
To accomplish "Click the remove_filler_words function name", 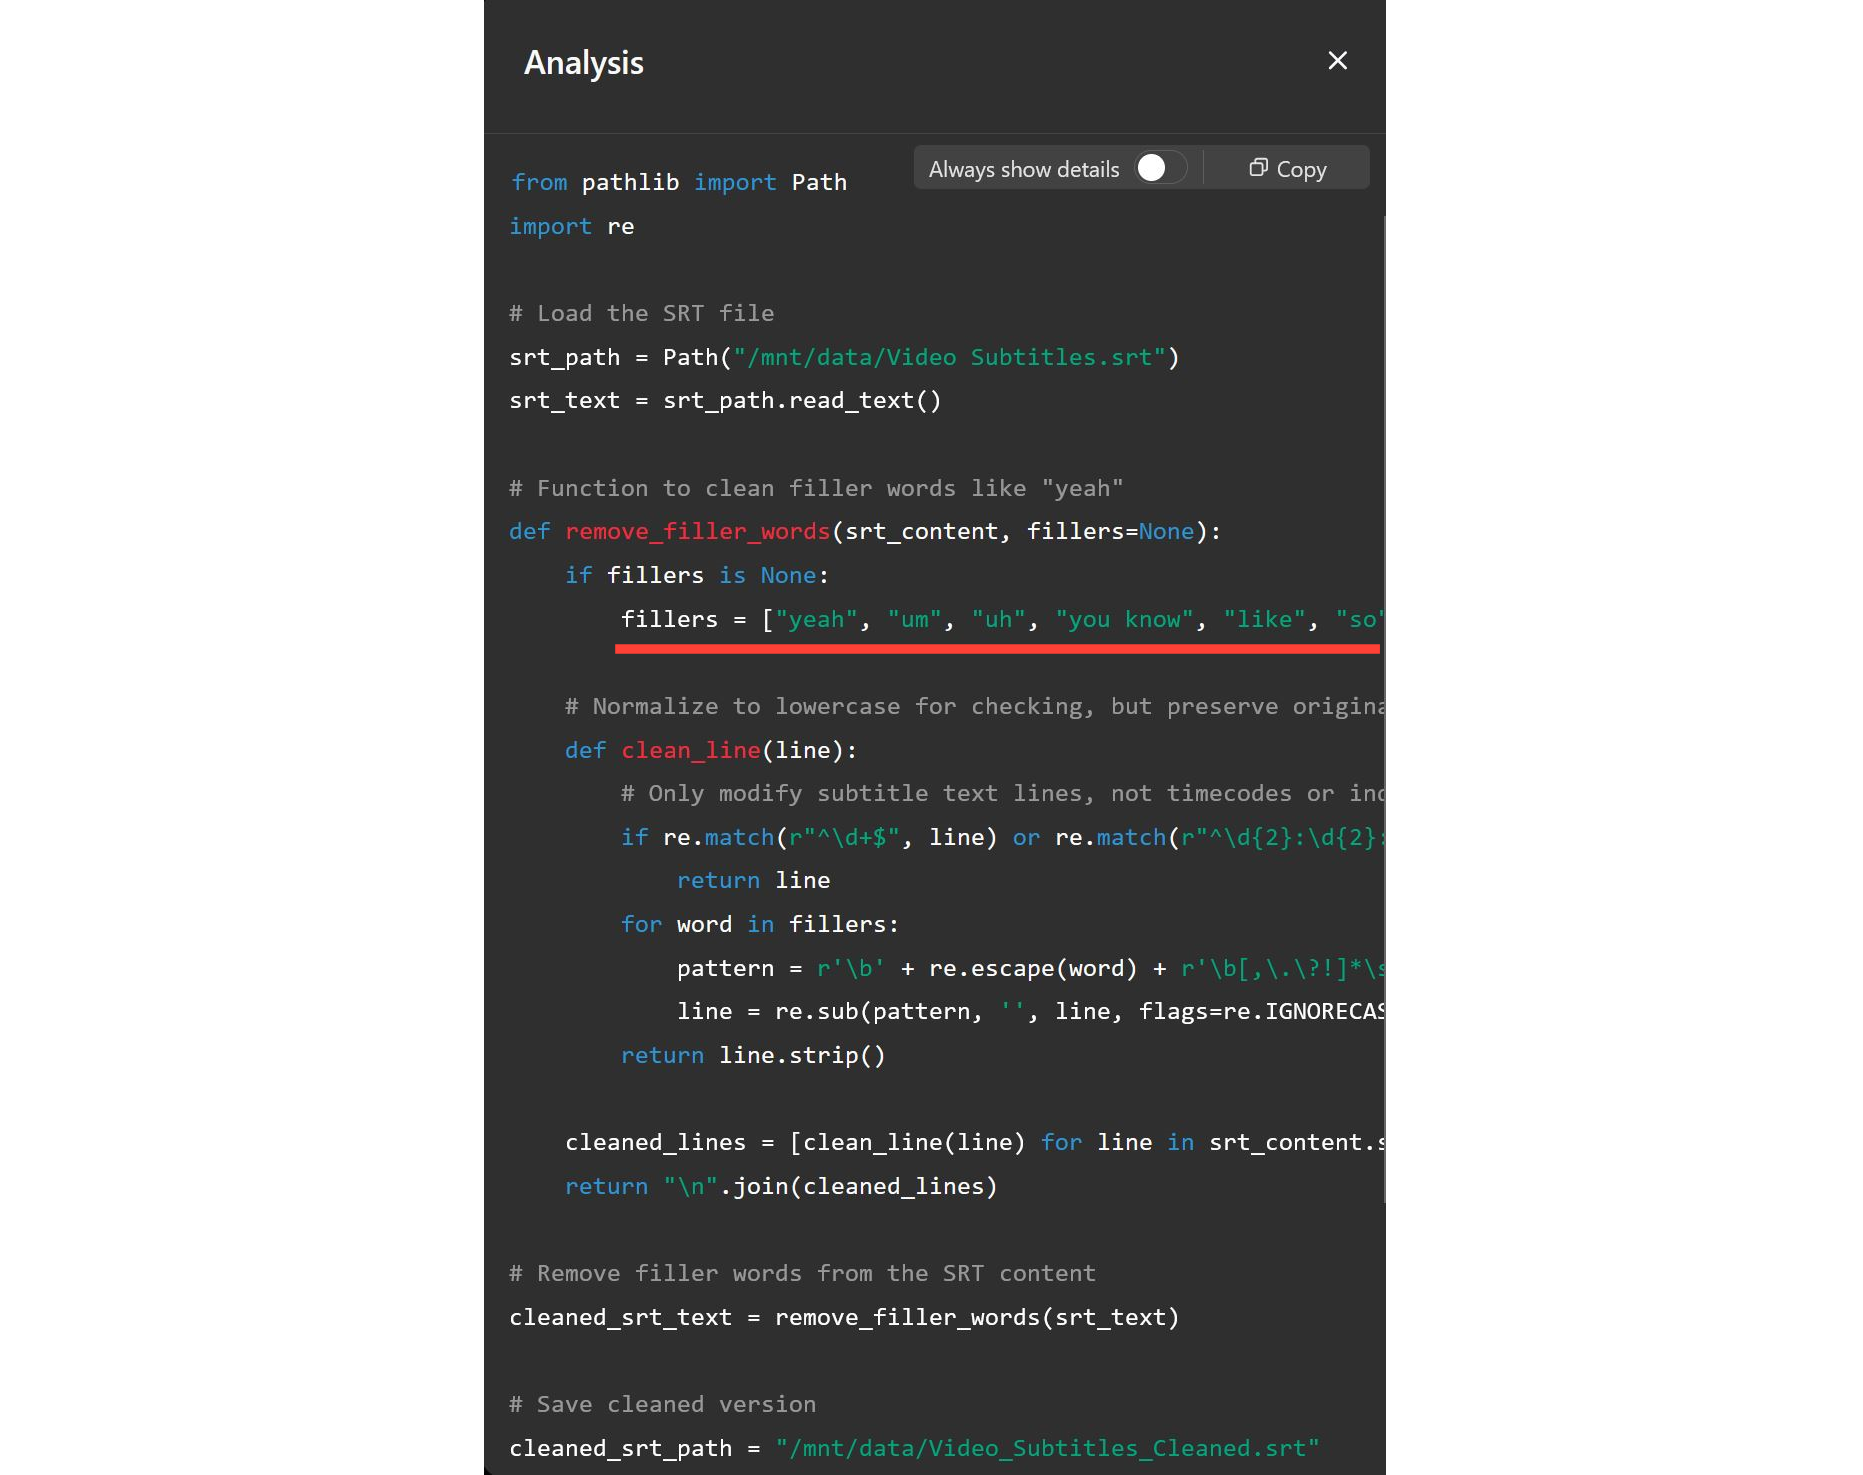I will [x=696, y=531].
